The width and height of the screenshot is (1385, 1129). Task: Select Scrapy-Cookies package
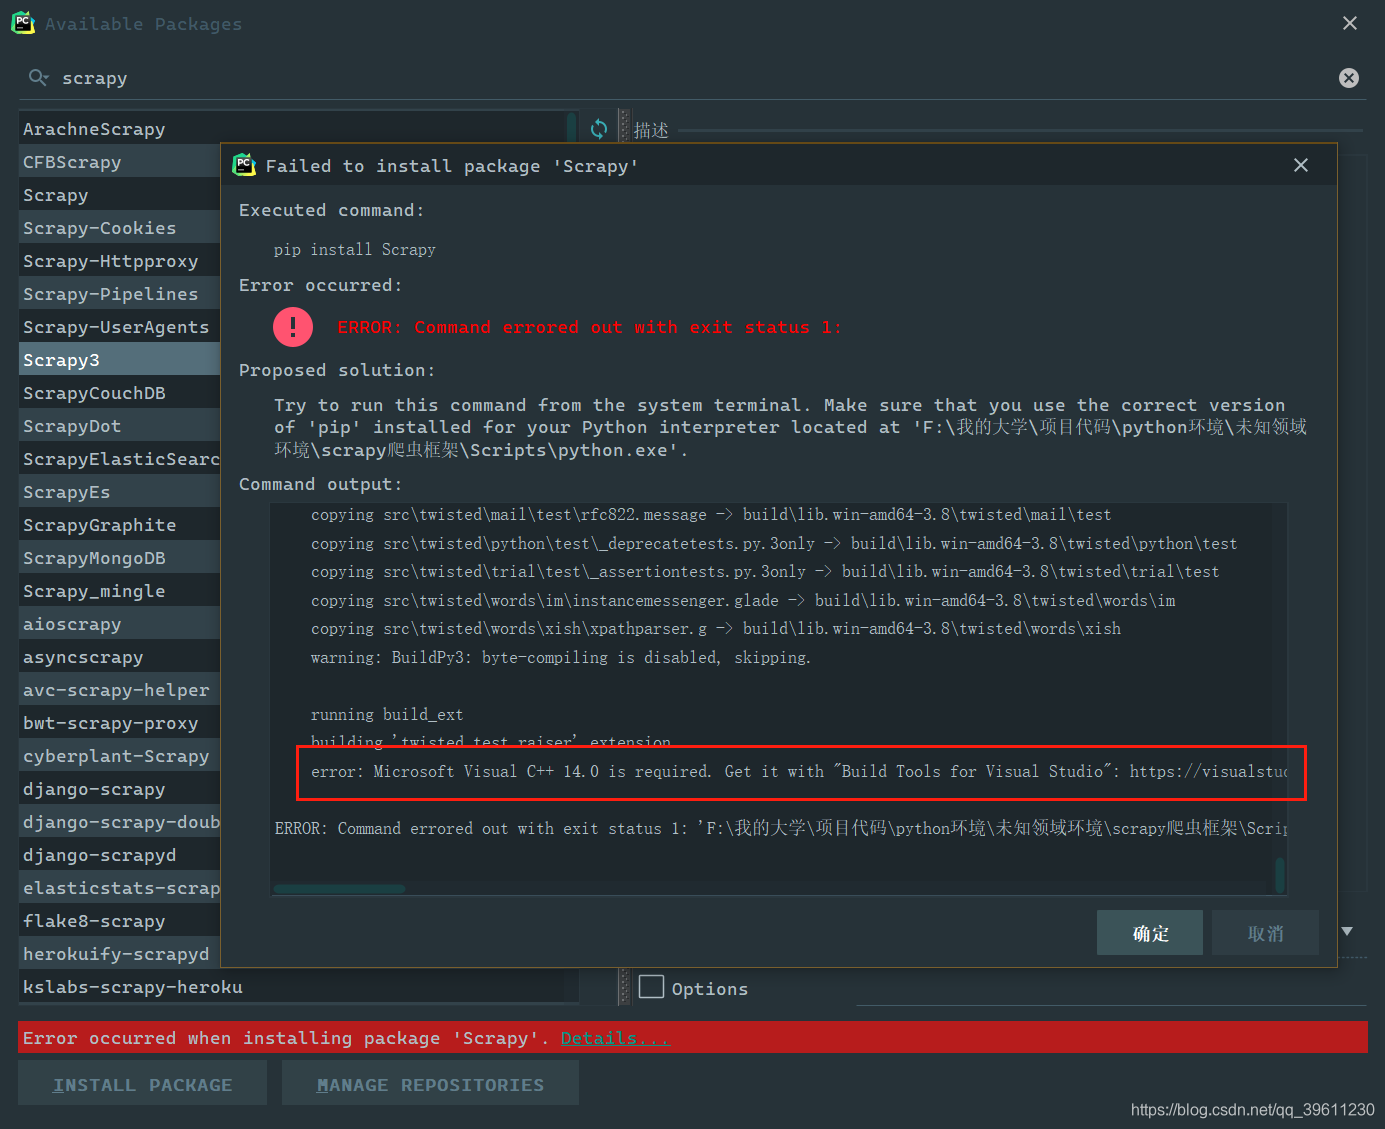[120, 227]
